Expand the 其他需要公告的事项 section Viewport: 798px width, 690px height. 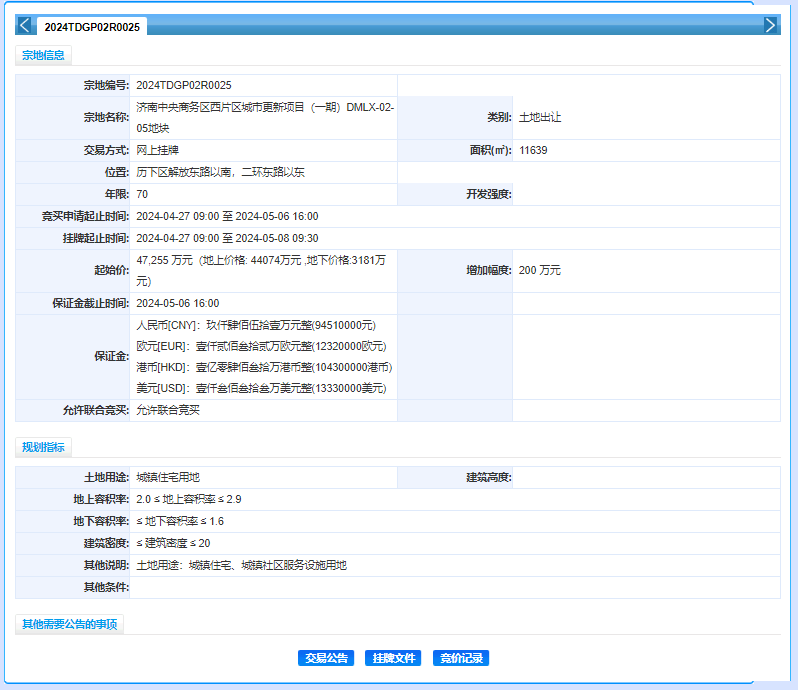coord(70,625)
